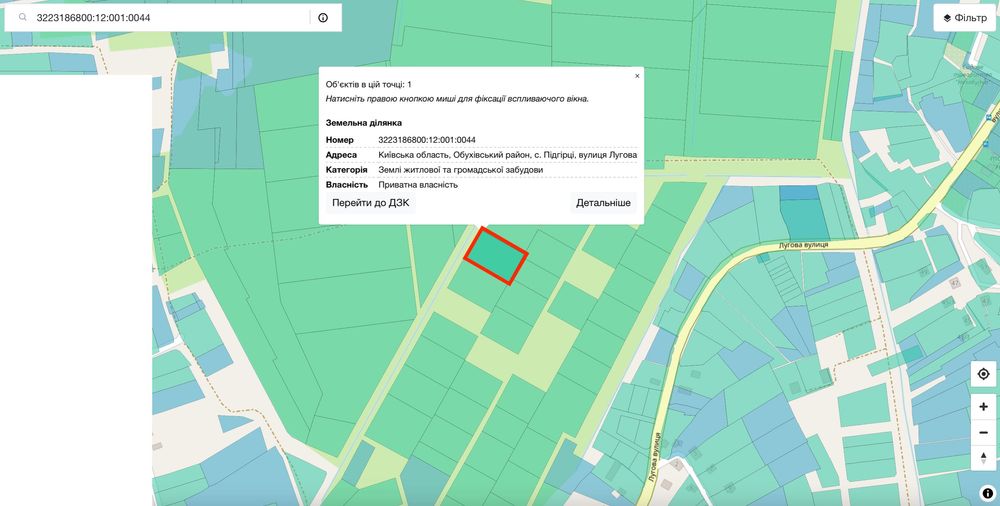Locate my position on the map
Image resolution: width=1000 pixels, height=506 pixels.
coord(983,374)
